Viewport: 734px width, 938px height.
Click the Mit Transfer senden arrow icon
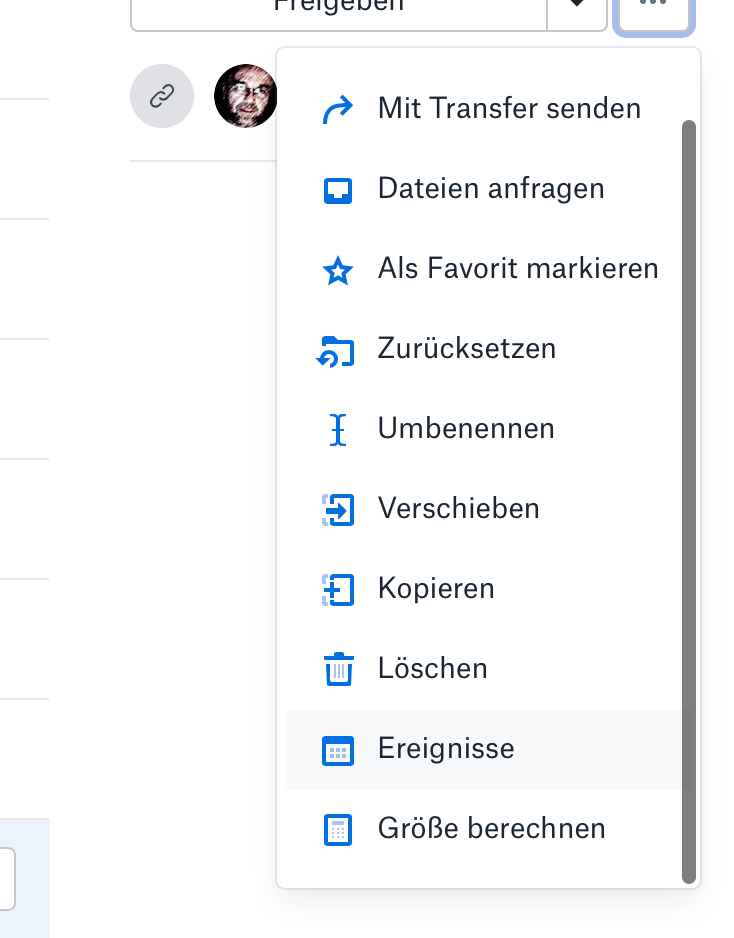click(339, 109)
